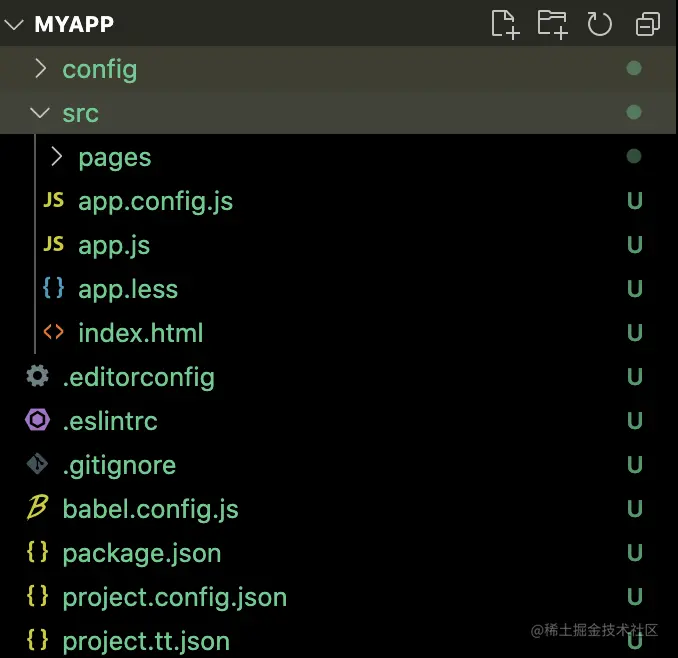Refresh the file explorer

click(599, 24)
